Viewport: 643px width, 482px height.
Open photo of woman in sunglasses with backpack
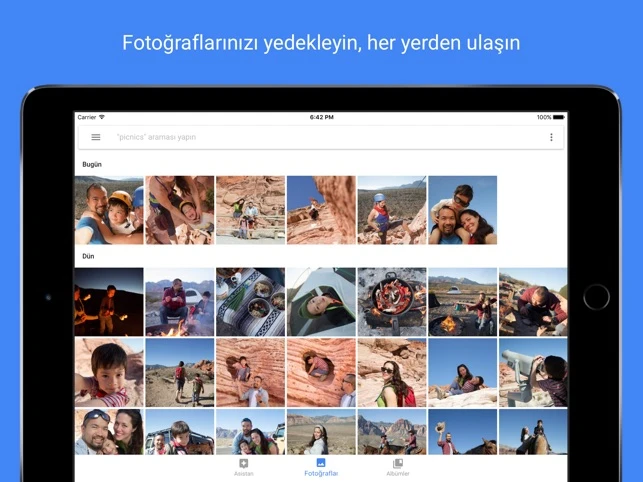click(x=392, y=372)
